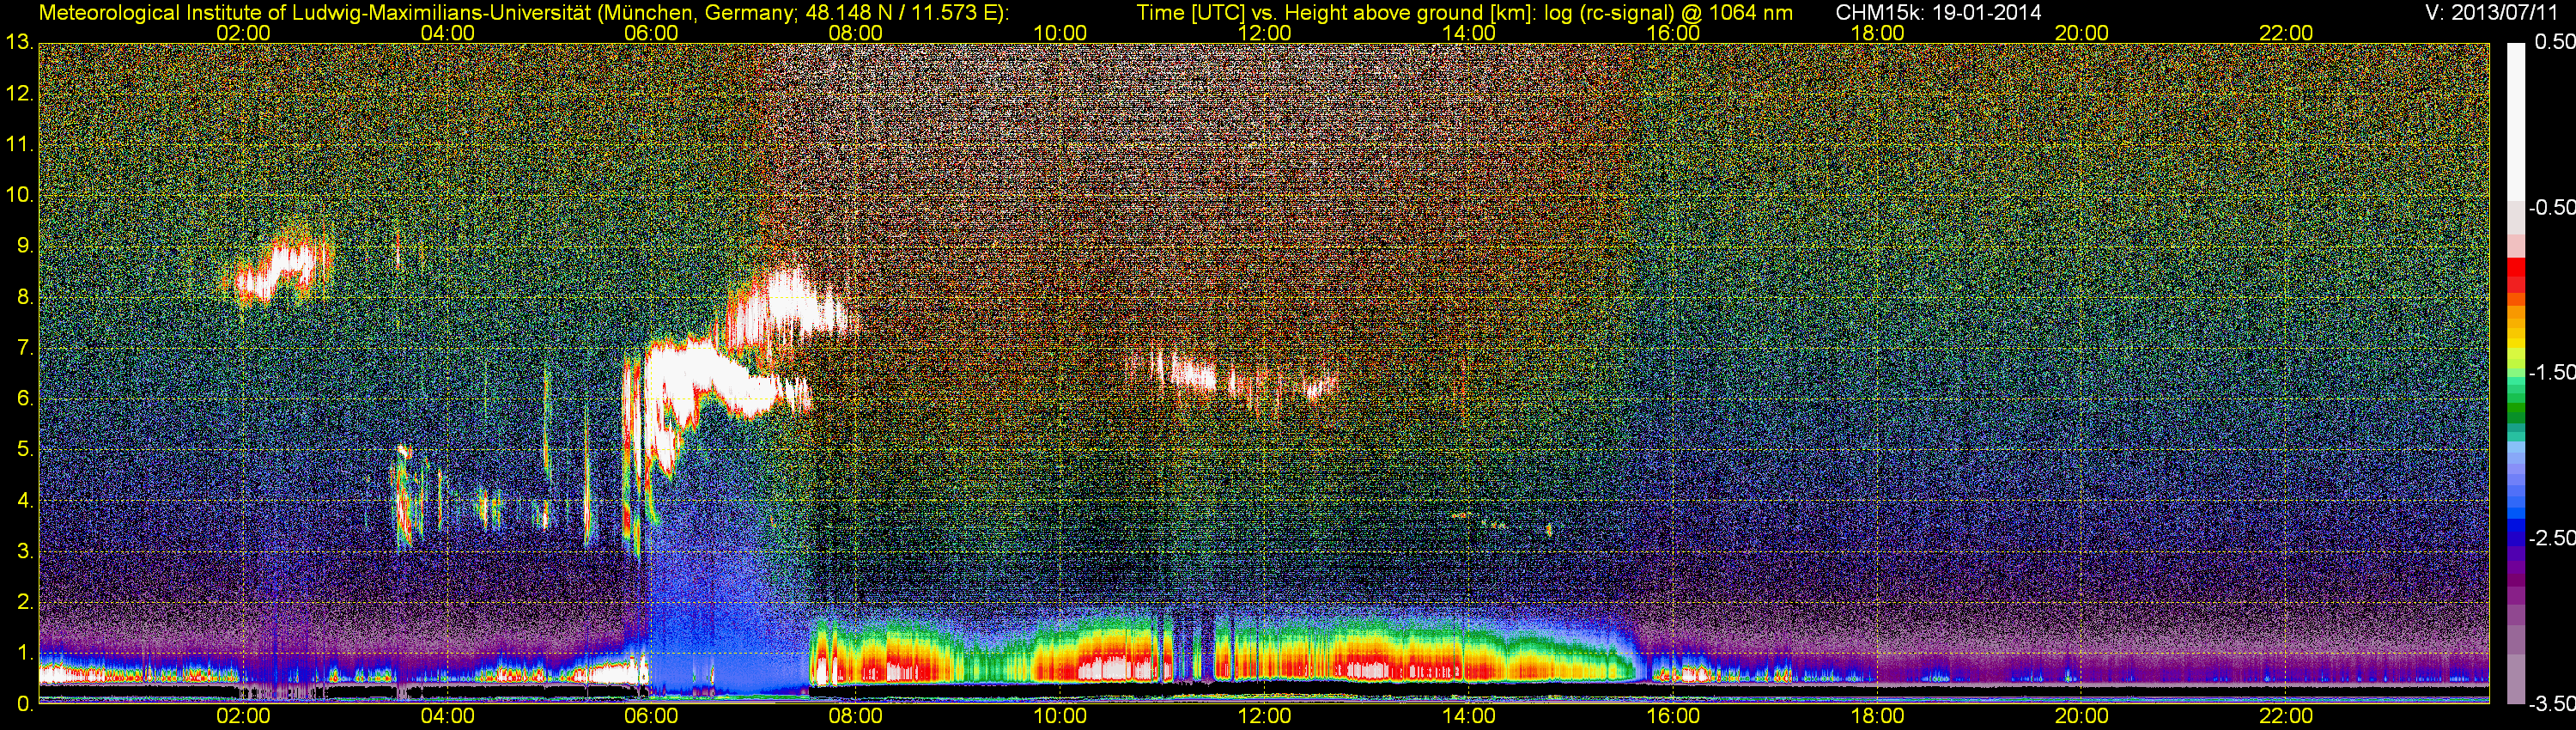Click the 04:00 label on top time axis

(447, 33)
